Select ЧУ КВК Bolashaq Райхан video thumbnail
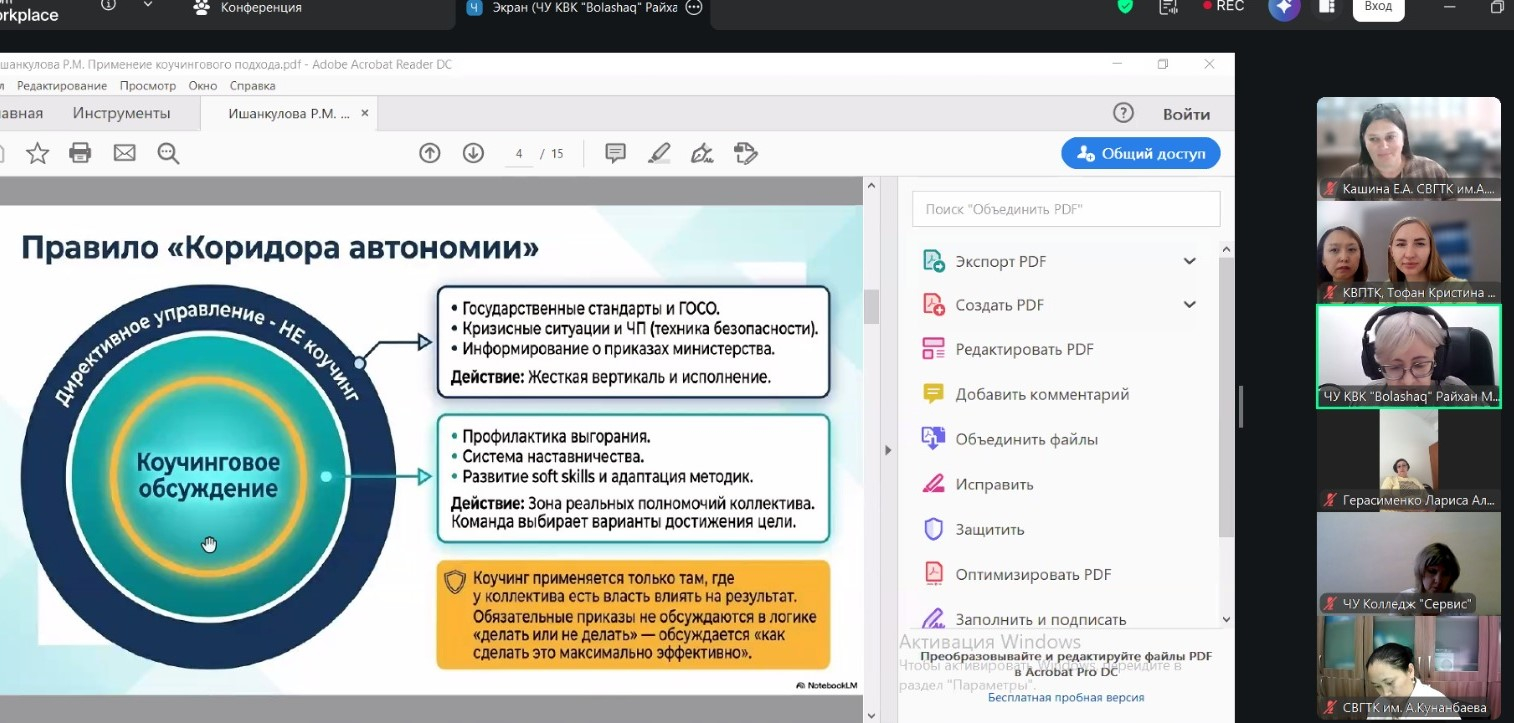This screenshot has width=1514, height=723. click(x=1409, y=356)
